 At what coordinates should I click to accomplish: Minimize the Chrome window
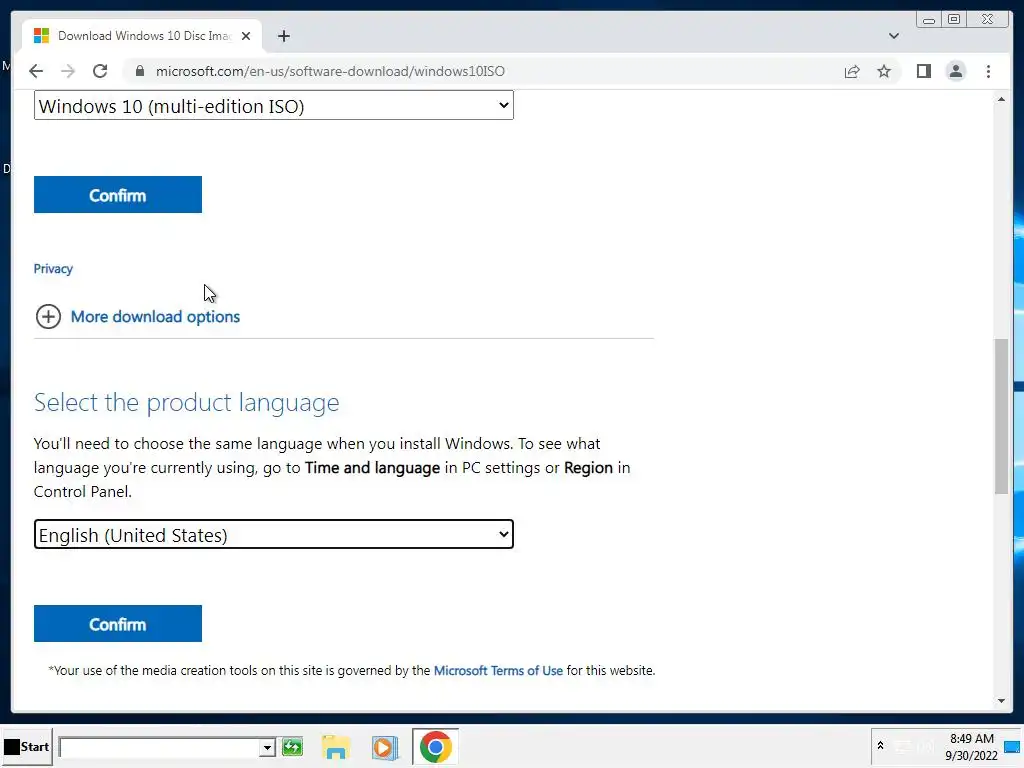point(928,20)
